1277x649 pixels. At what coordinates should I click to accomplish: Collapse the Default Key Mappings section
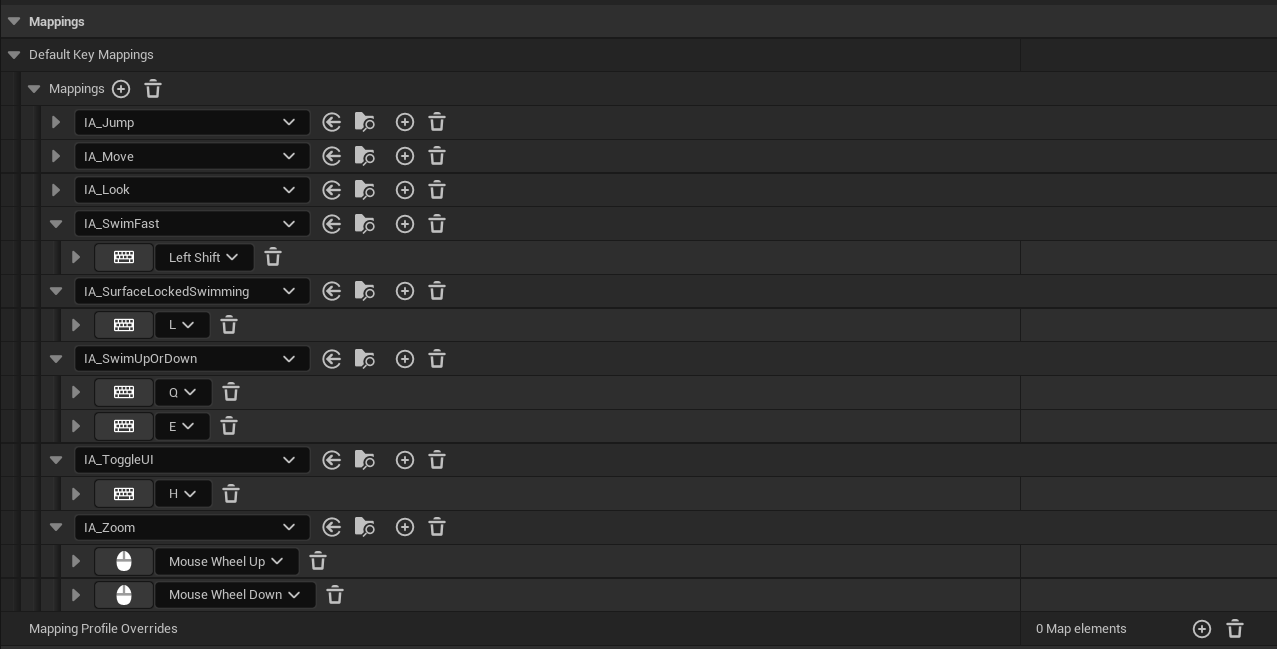[x=14, y=55]
